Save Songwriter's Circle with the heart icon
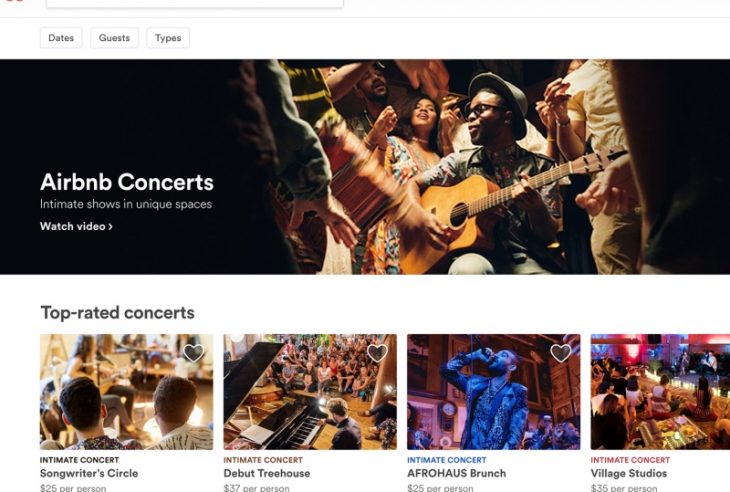 pos(194,353)
